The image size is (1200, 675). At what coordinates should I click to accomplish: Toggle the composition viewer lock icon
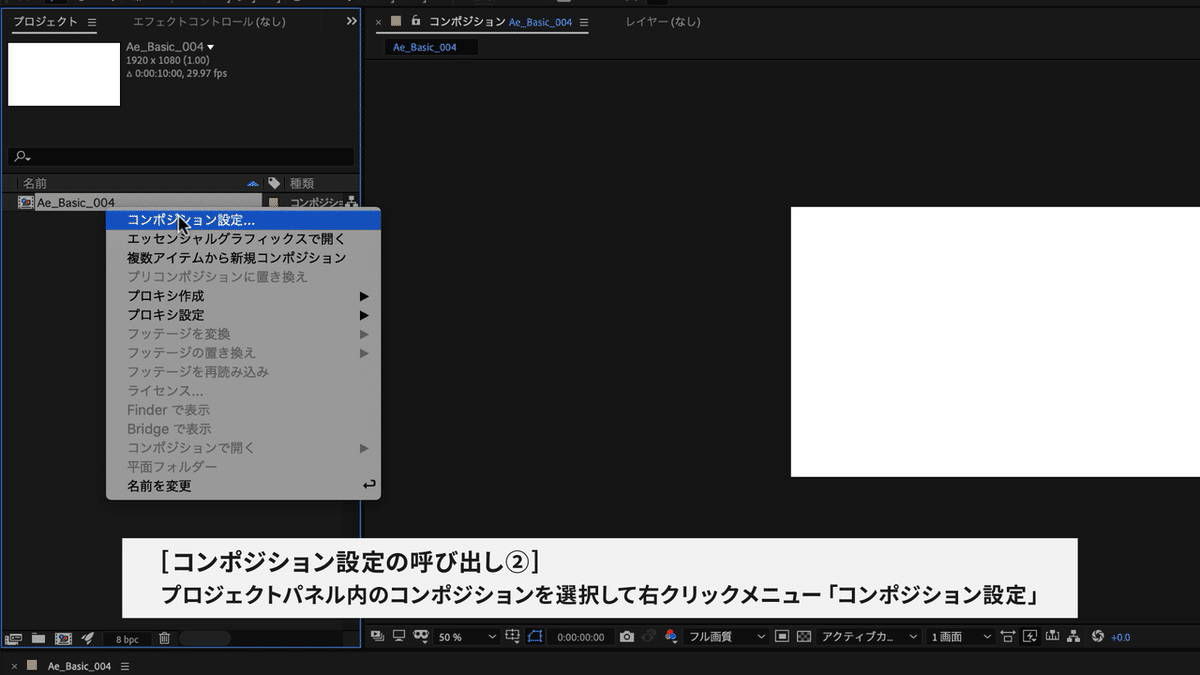tap(415, 21)
